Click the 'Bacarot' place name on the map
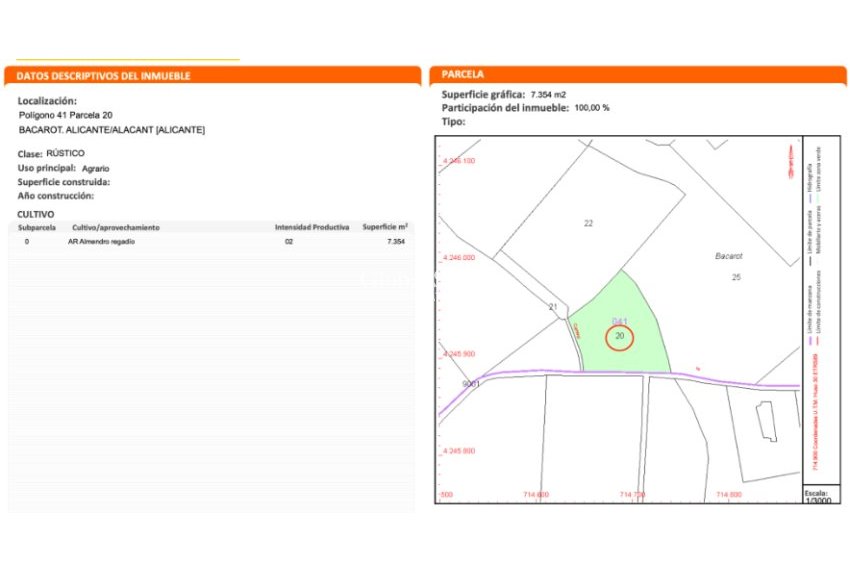This screenshot has height=572, width=850. point(728,256)
